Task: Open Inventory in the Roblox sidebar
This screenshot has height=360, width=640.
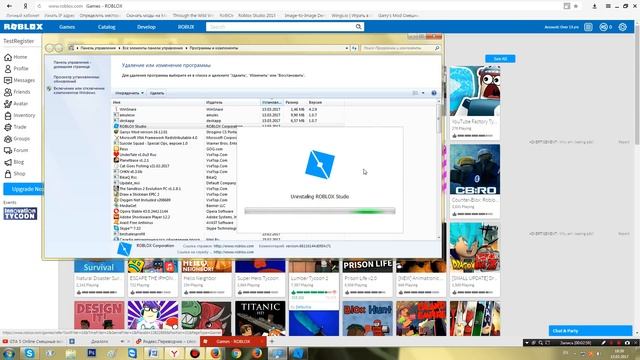Action: pyautogui.click(x=20, y=116)
